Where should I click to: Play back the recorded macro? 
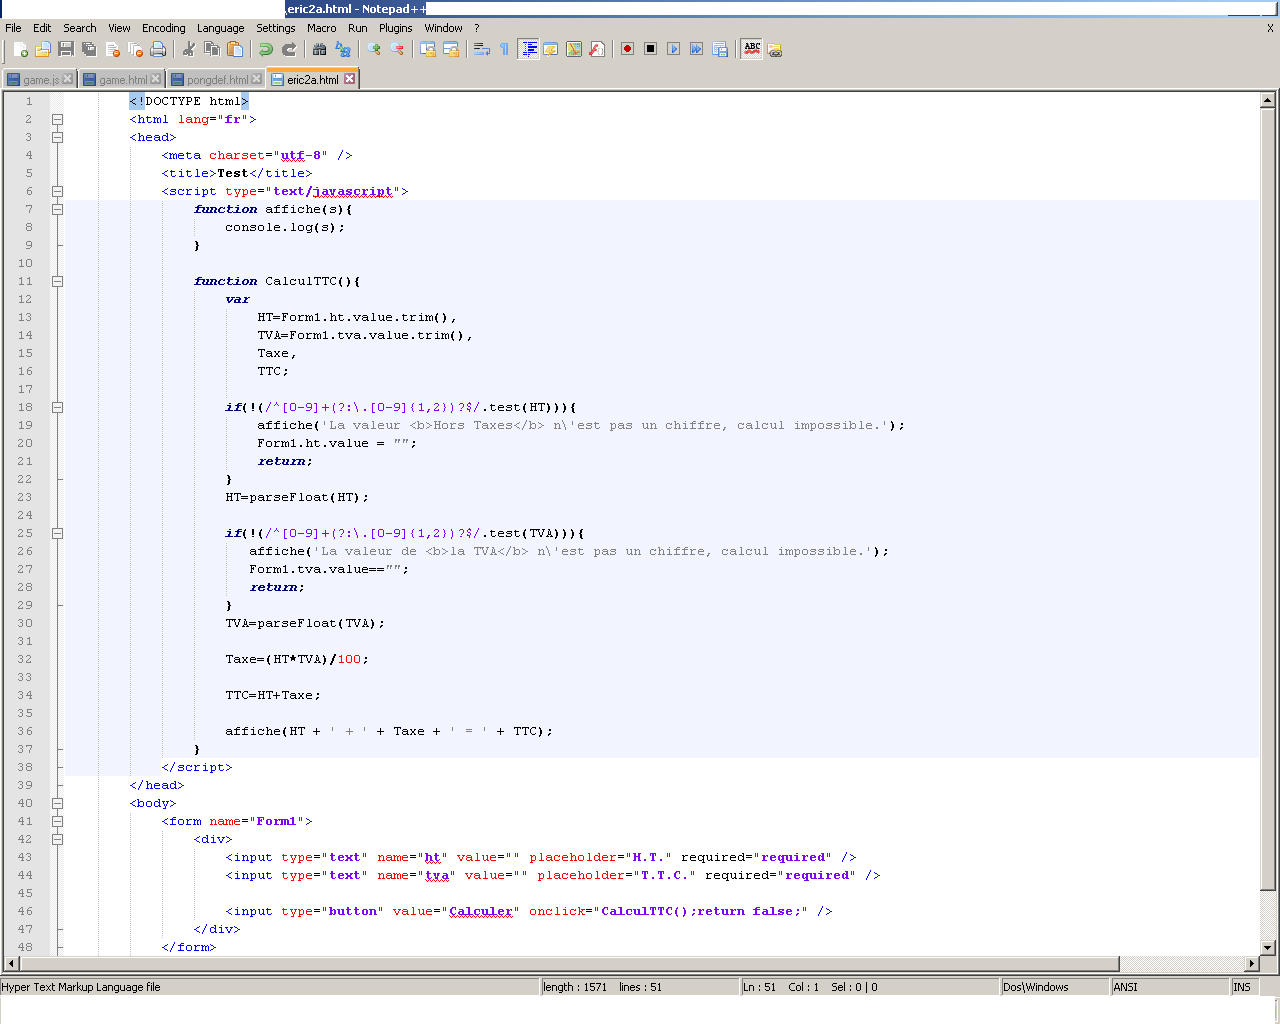(x=673, y=49)
